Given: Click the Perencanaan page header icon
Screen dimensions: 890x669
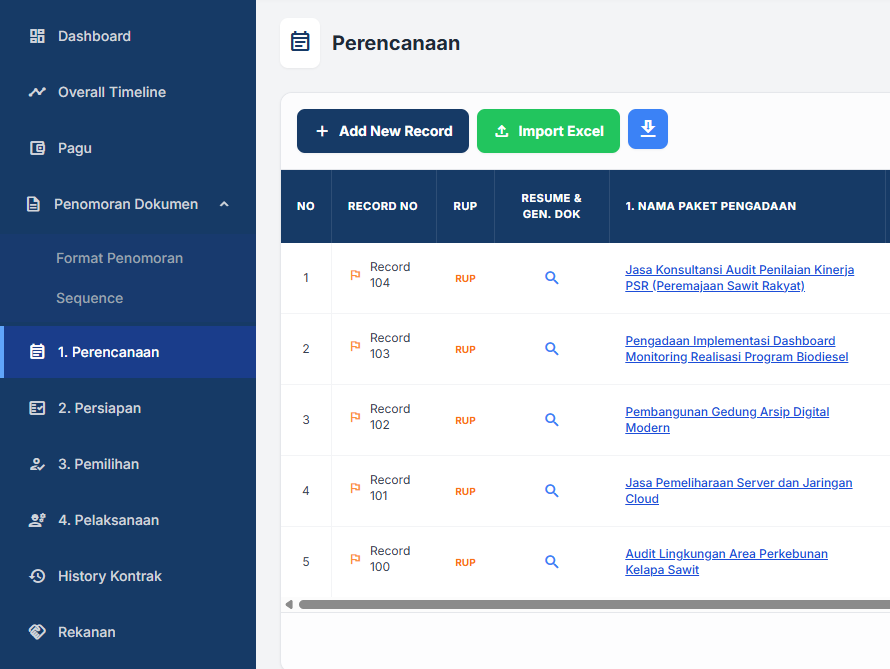Looking at the screenshot, I should 300,43.
